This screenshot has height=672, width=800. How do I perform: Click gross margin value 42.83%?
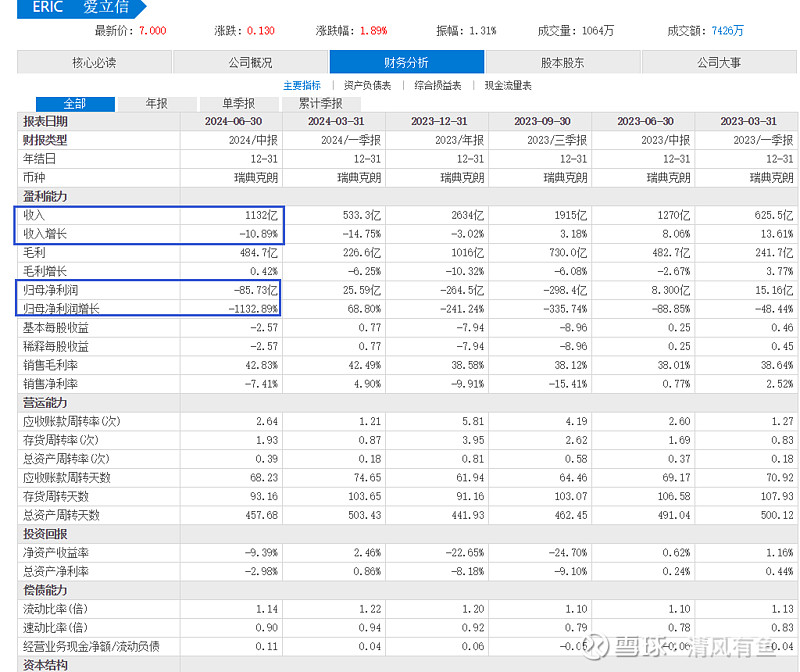[x=262, y=365]
